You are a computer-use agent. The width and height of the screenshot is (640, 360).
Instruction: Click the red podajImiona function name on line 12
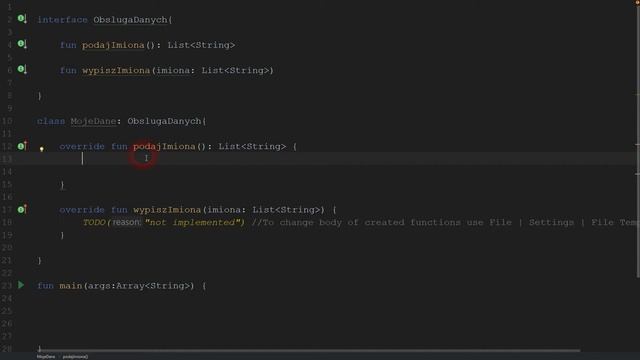164,147
